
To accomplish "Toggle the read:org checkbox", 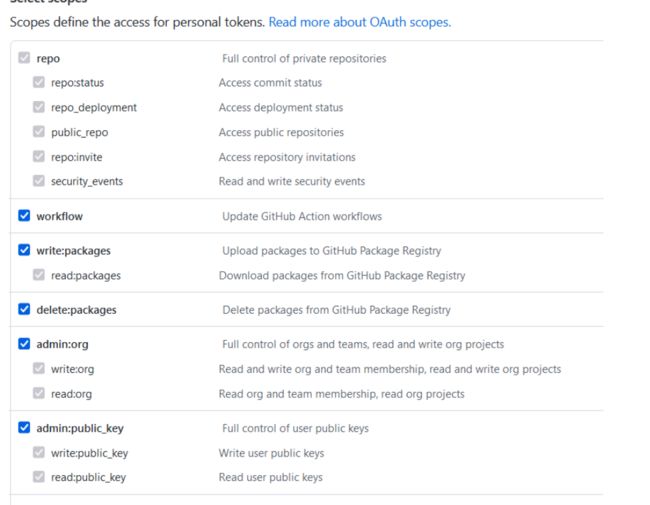I will point(39,393).
